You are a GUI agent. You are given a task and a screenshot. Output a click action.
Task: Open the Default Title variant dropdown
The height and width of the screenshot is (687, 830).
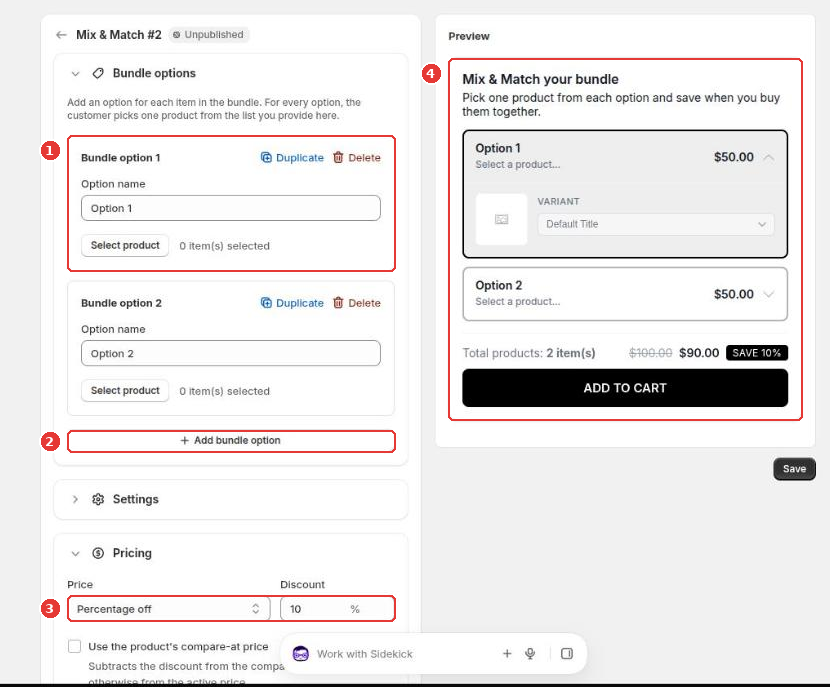point(656,224)
